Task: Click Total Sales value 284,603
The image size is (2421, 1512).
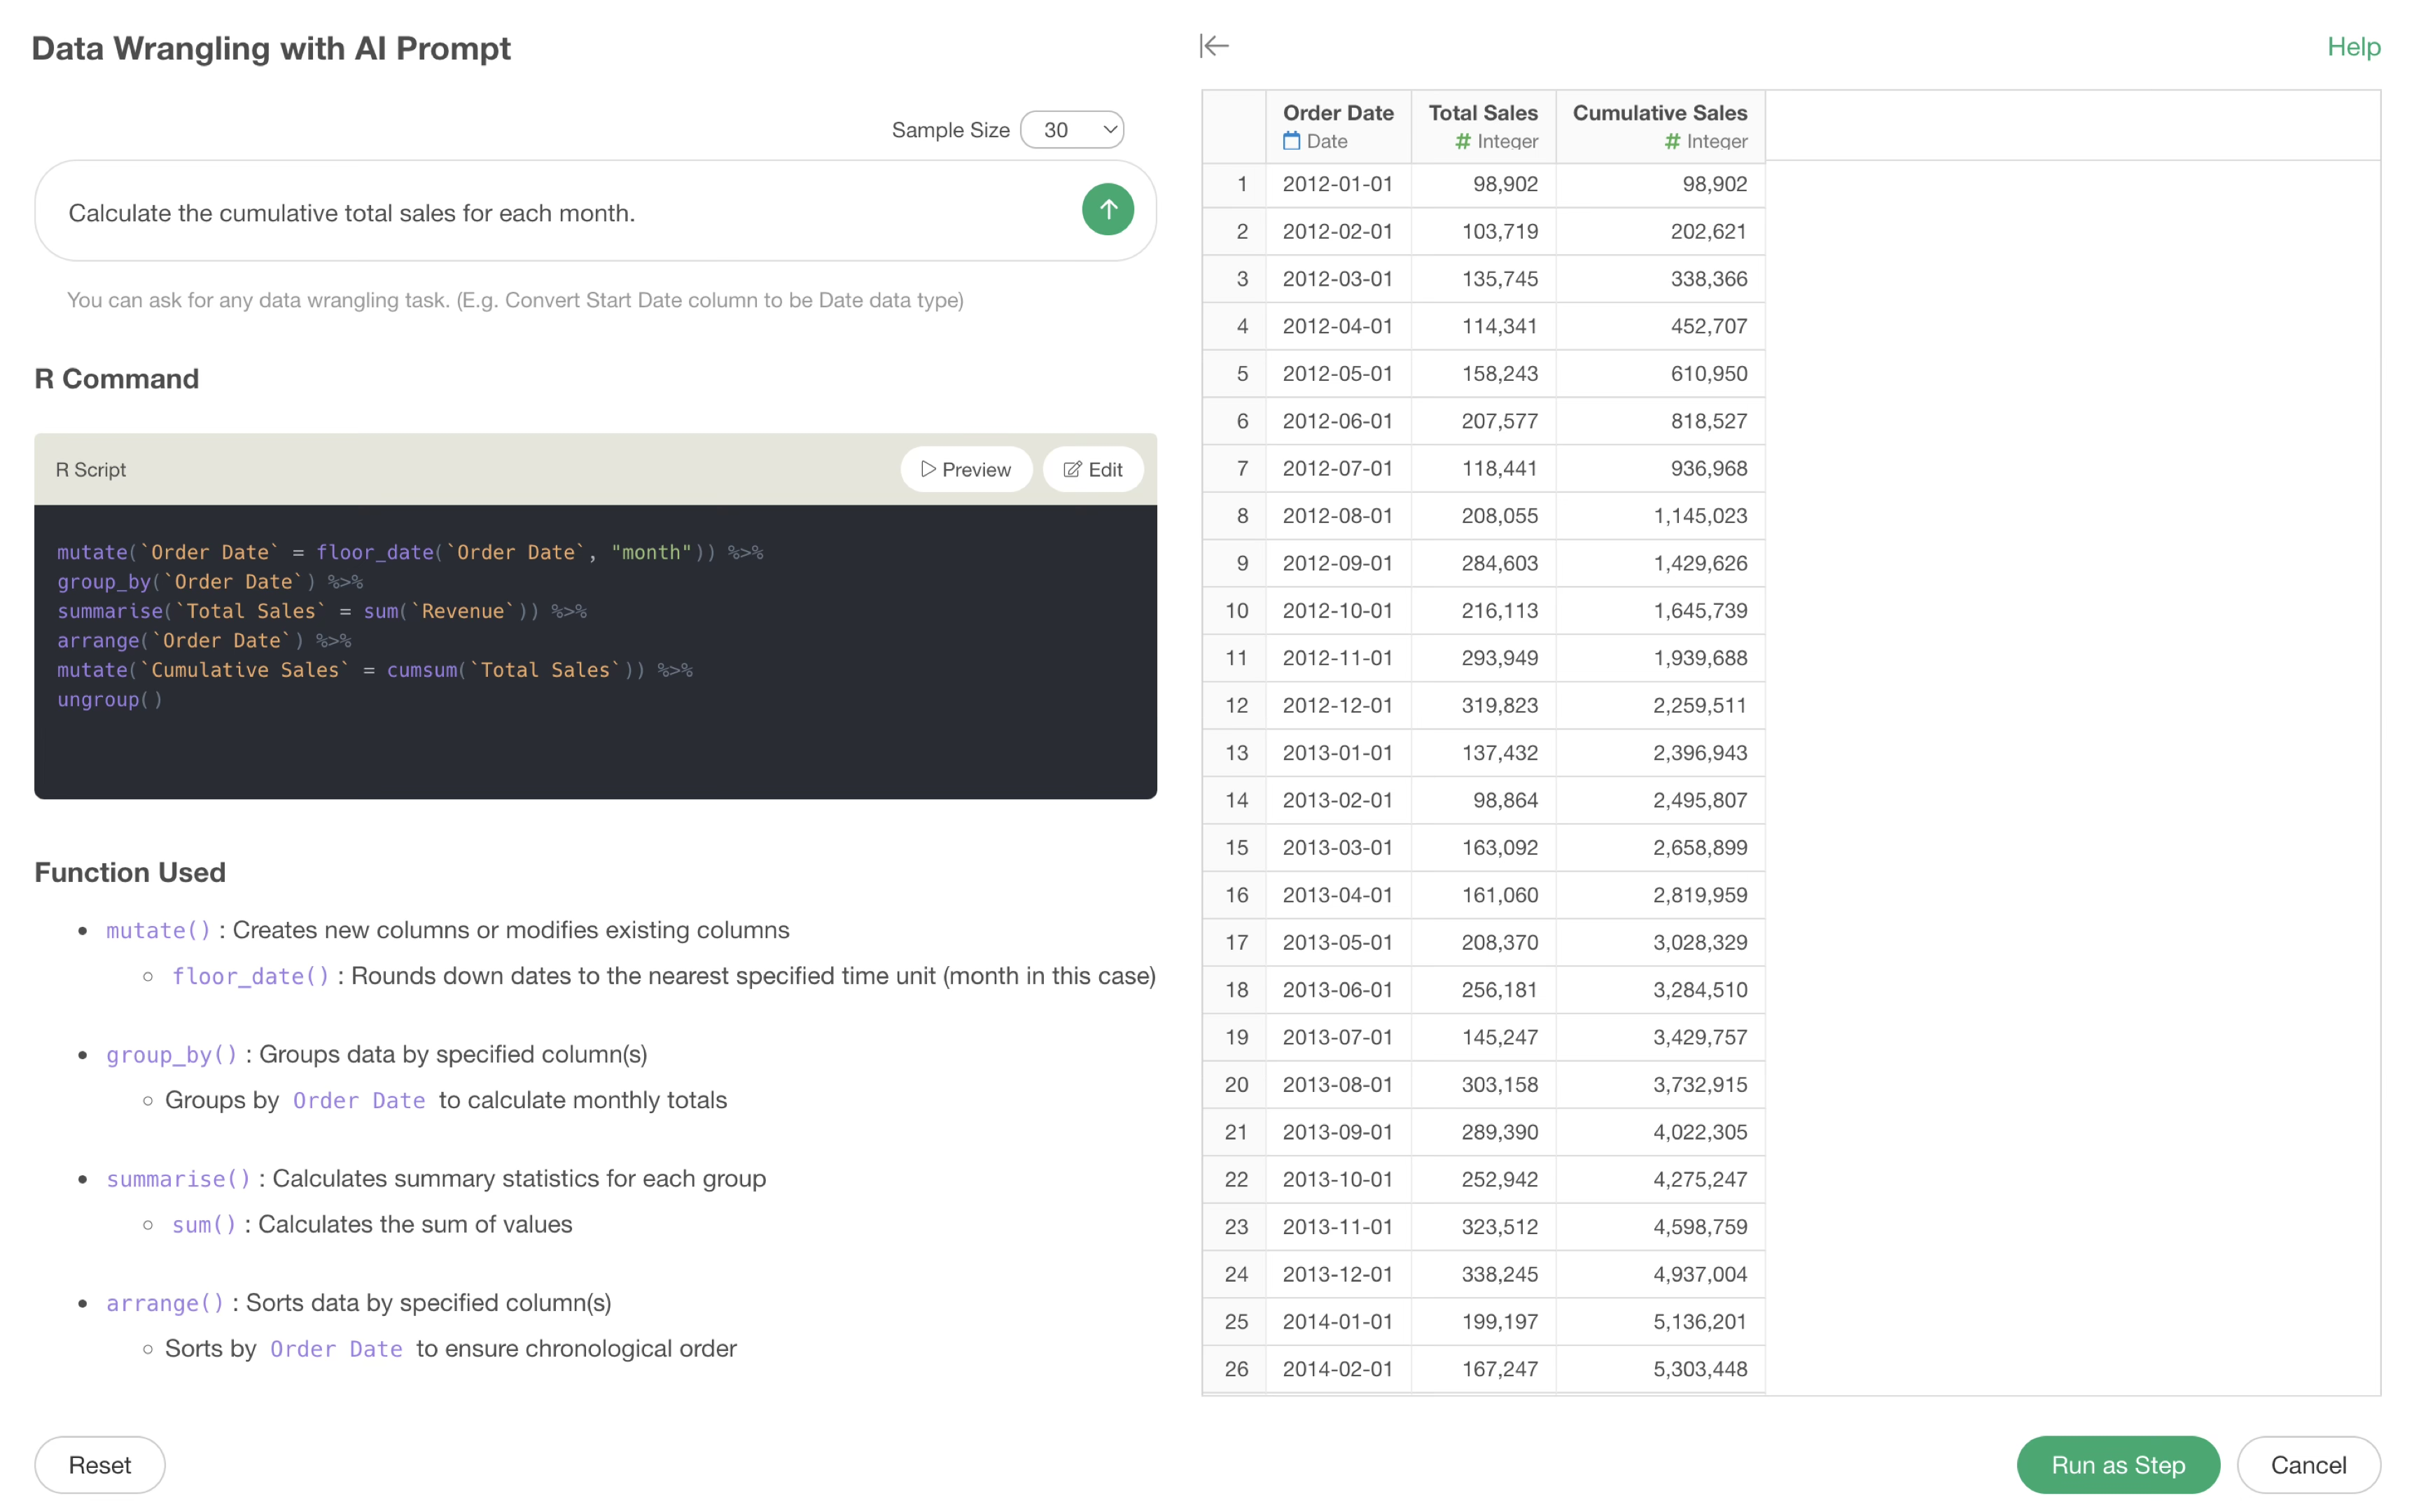Action: point(1482,563)
